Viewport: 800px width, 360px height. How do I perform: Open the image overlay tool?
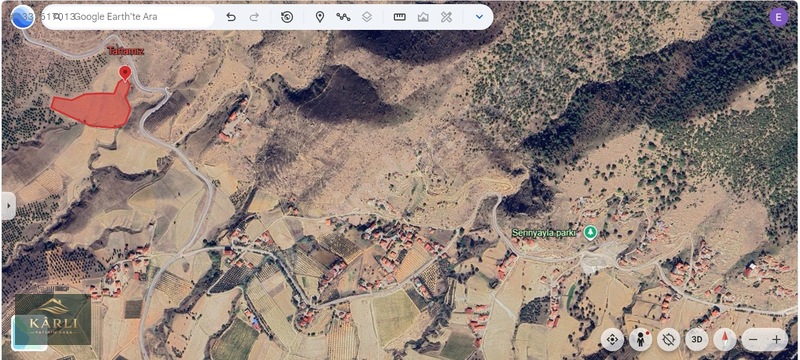click(x=423, y=17)
